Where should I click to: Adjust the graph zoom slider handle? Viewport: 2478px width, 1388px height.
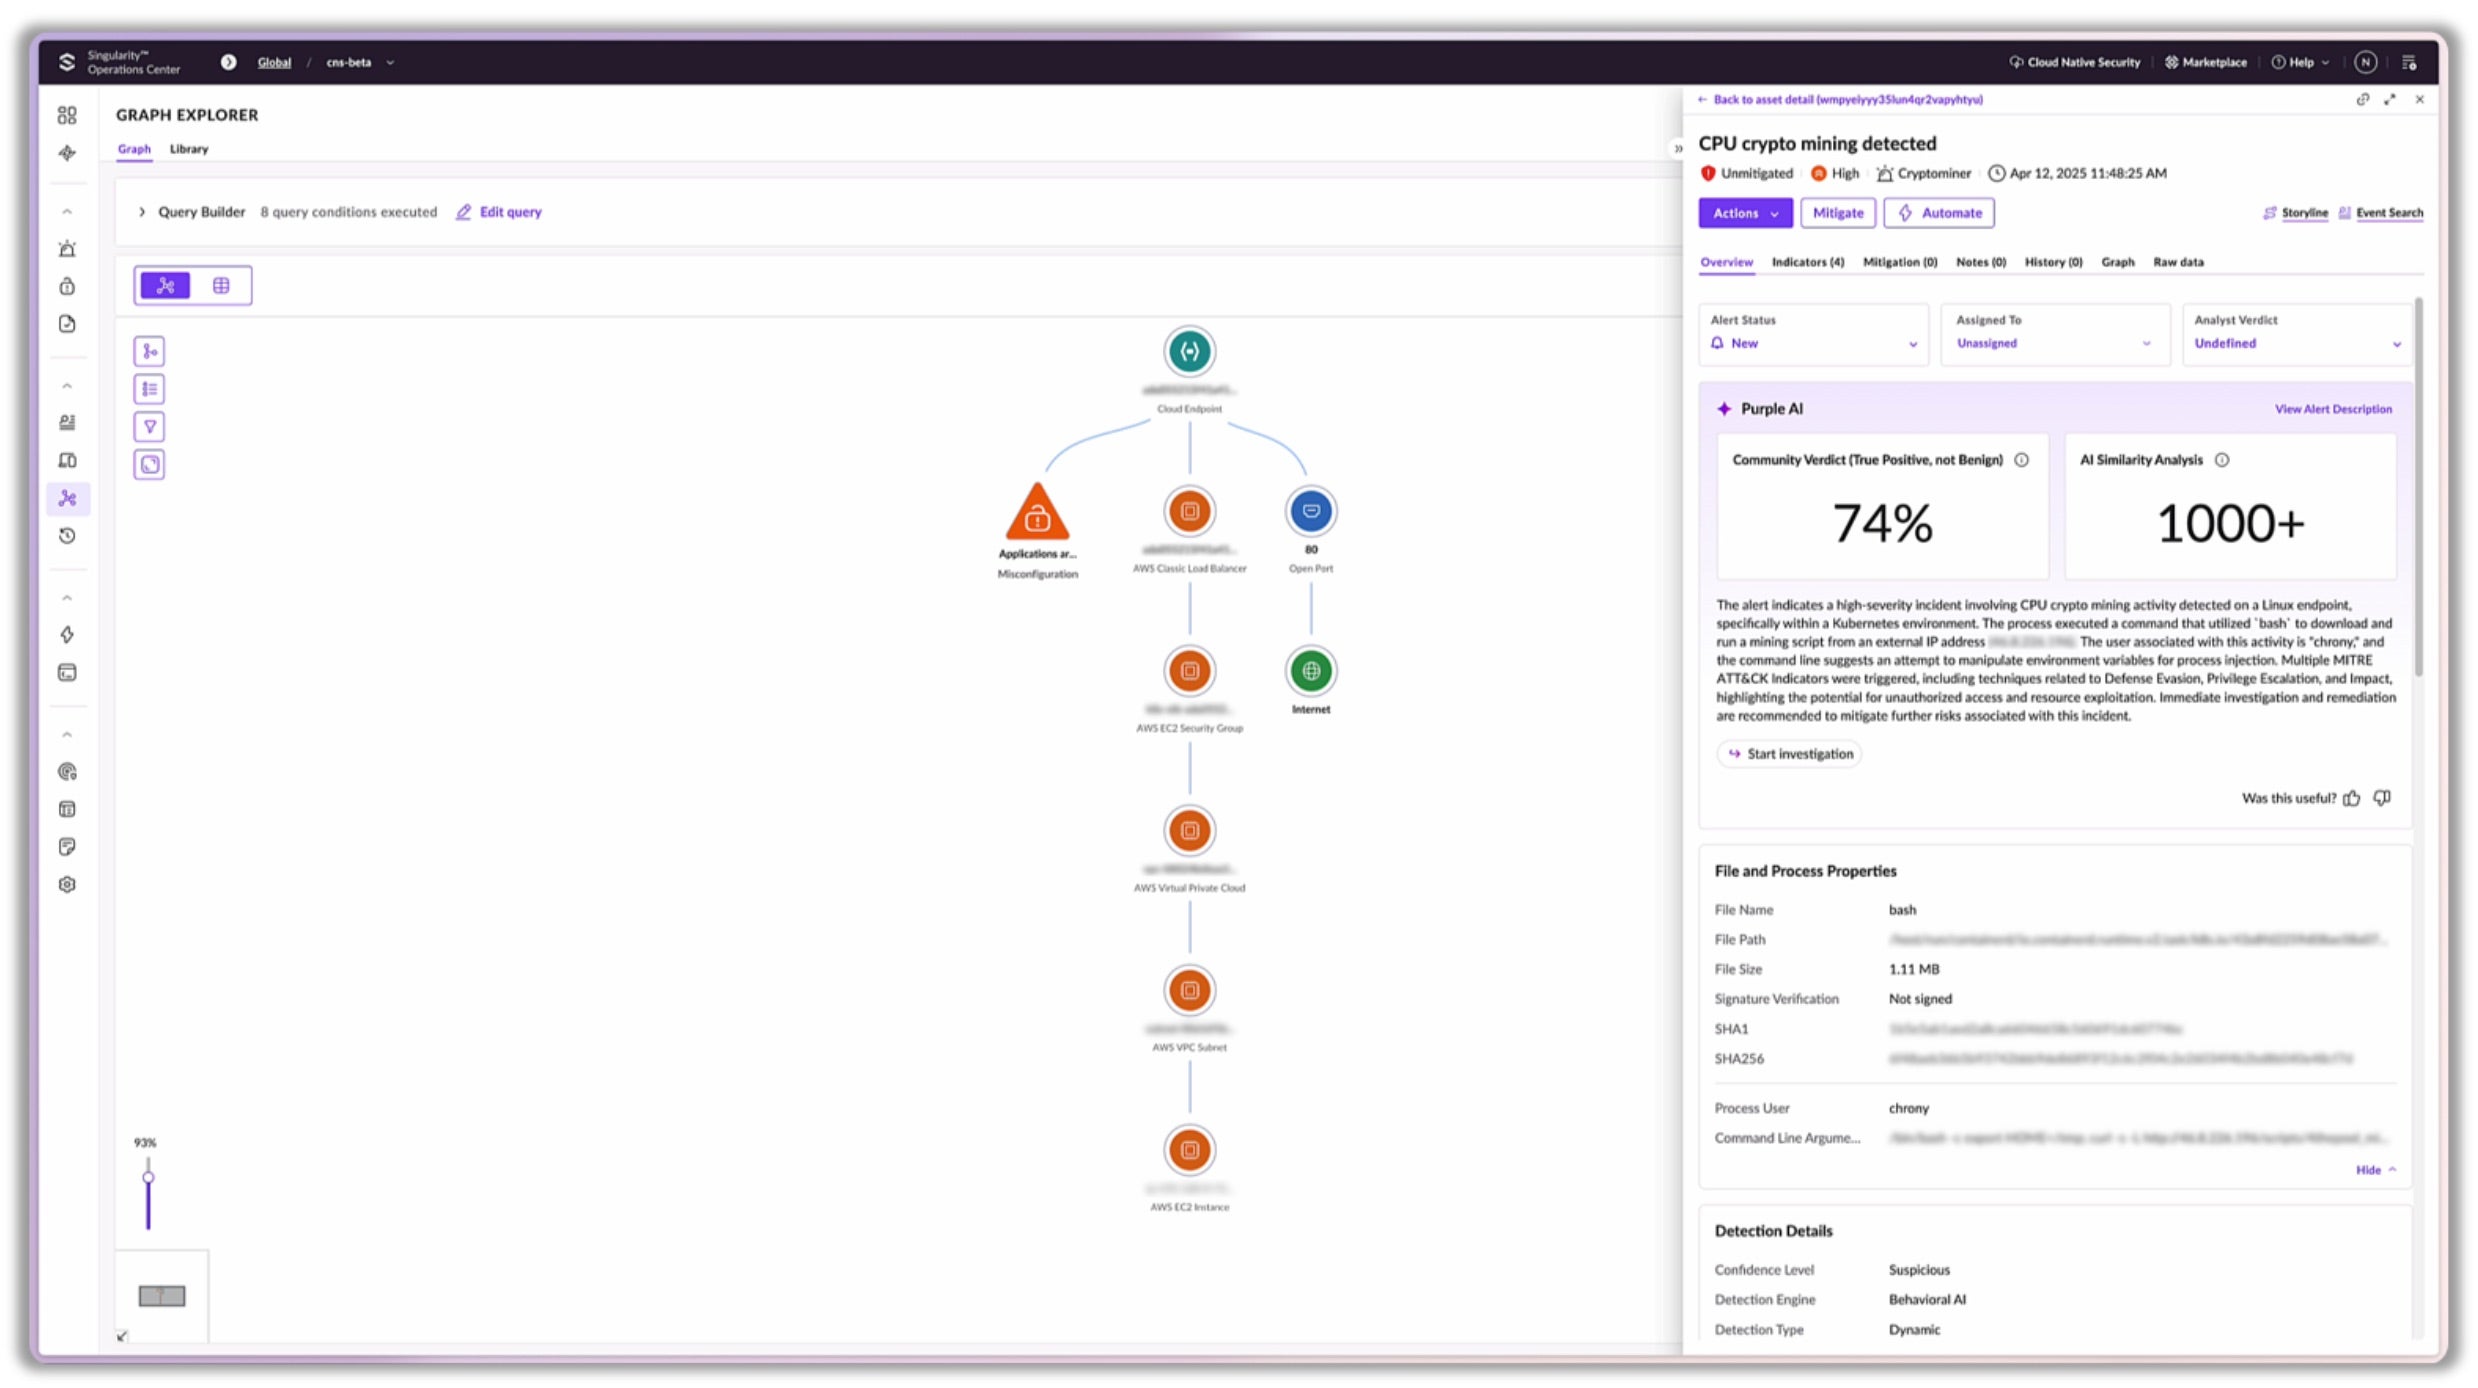pyautogui.click(x=148, y=1177)
